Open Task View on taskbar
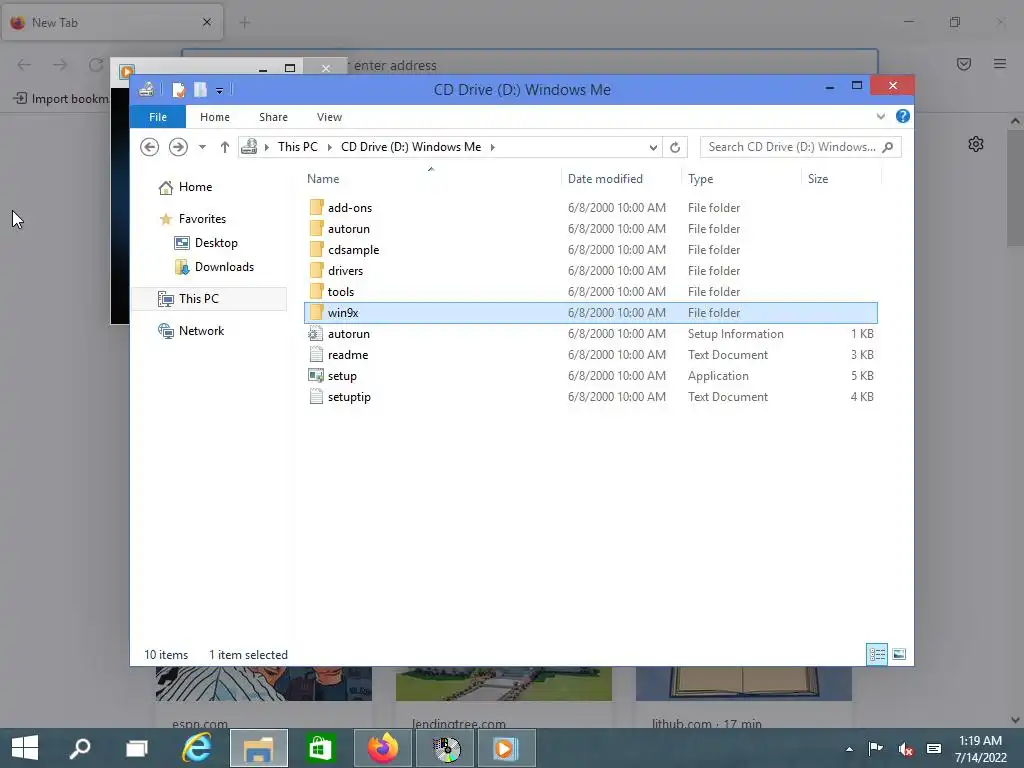1024x768 pixels. pos(136,748)
